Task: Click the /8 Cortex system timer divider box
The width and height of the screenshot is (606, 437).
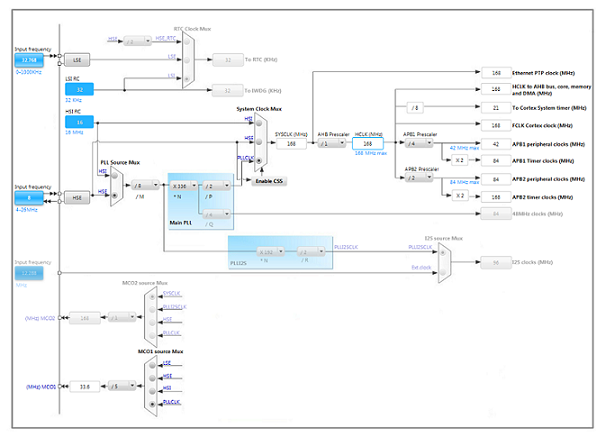Action: point(415,108)
